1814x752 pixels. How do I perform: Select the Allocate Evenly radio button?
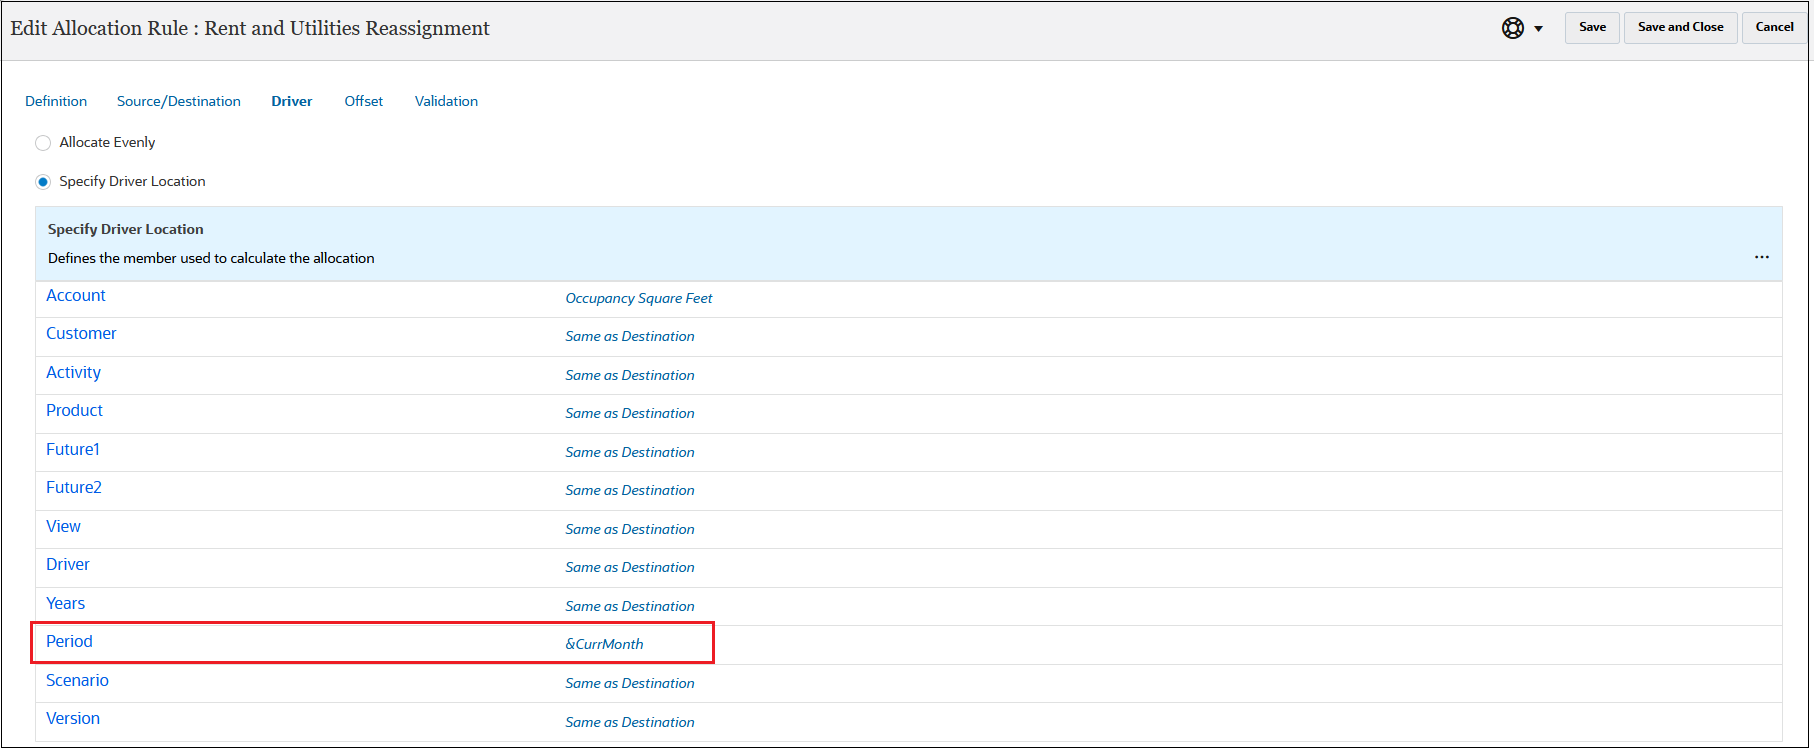click(43, 143)
